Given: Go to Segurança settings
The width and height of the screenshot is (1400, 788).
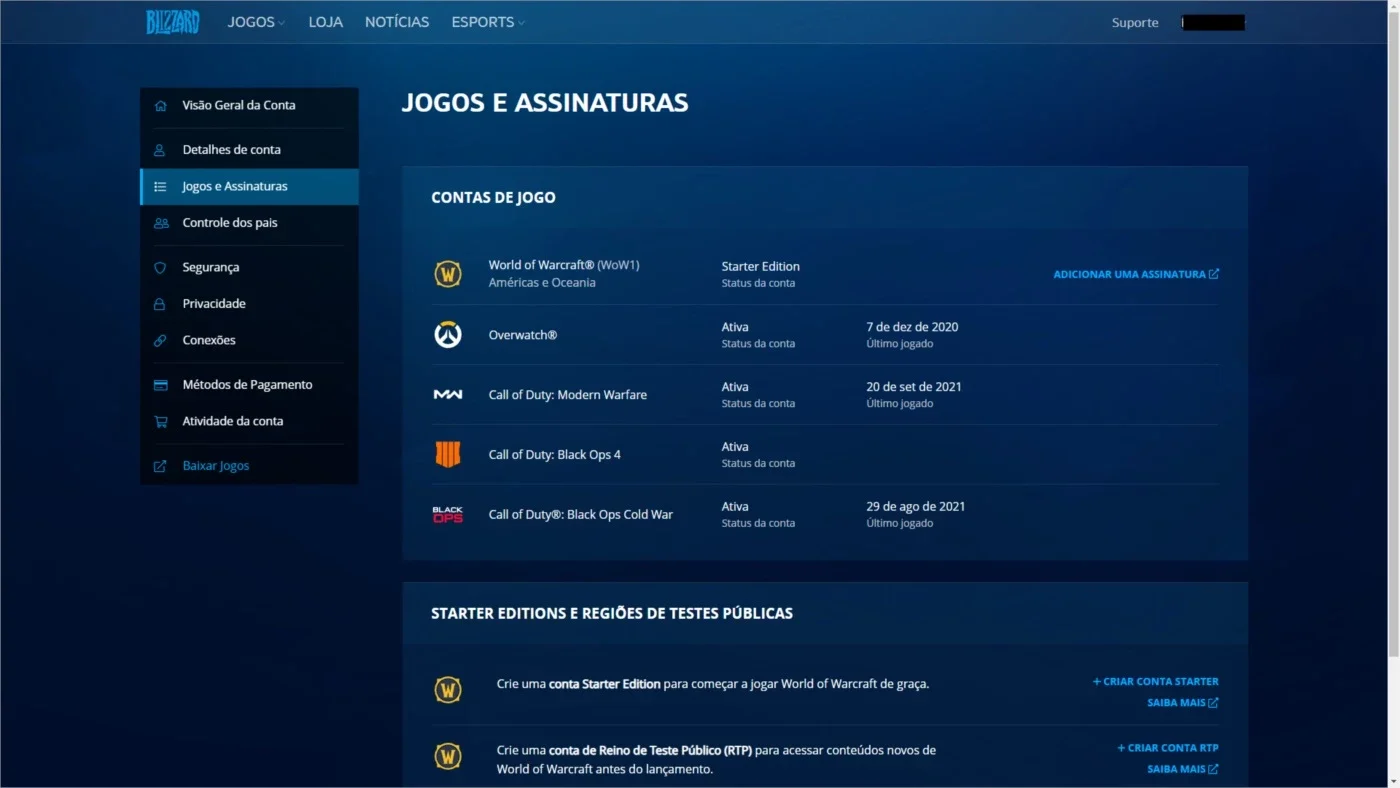Looking at the screenshot, I should click(x=249, y=268).
